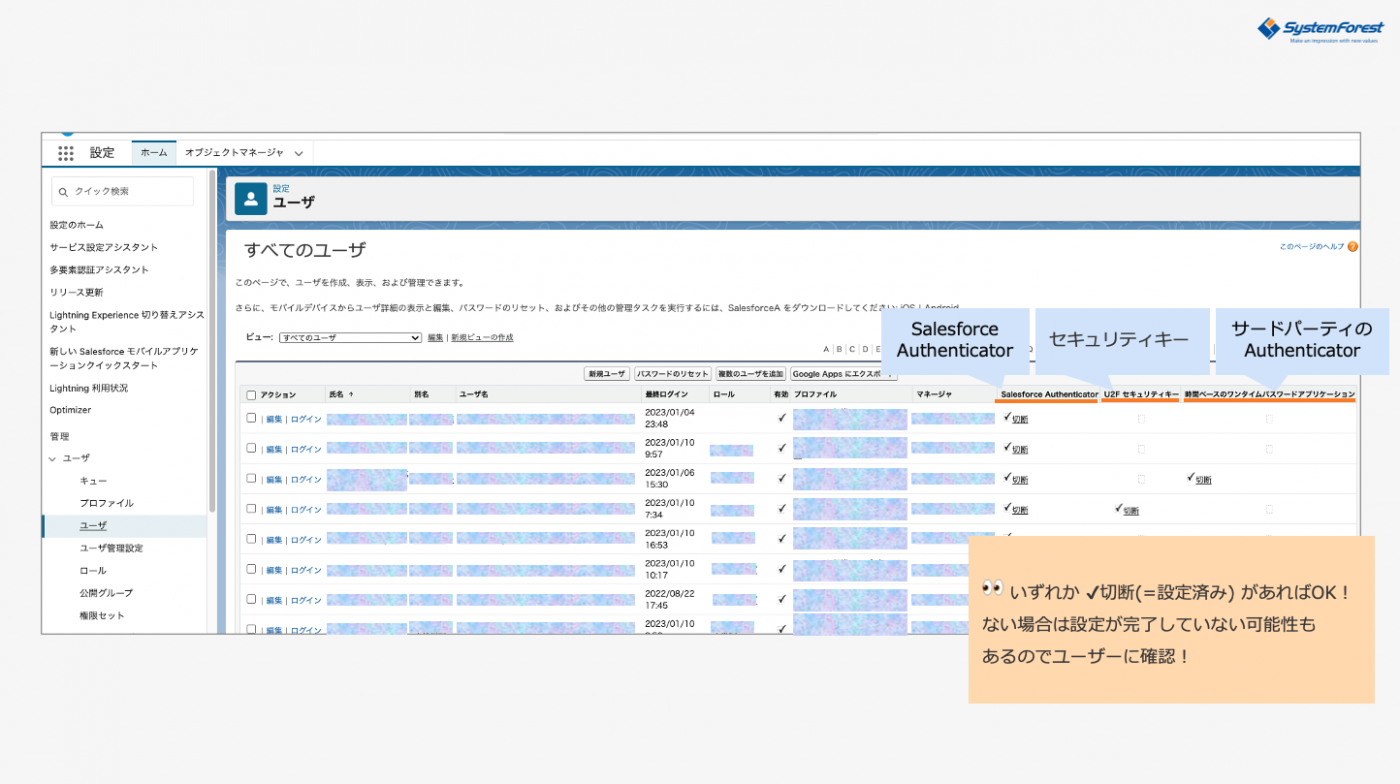Open the App Launcher dots grid

point(66,153)
